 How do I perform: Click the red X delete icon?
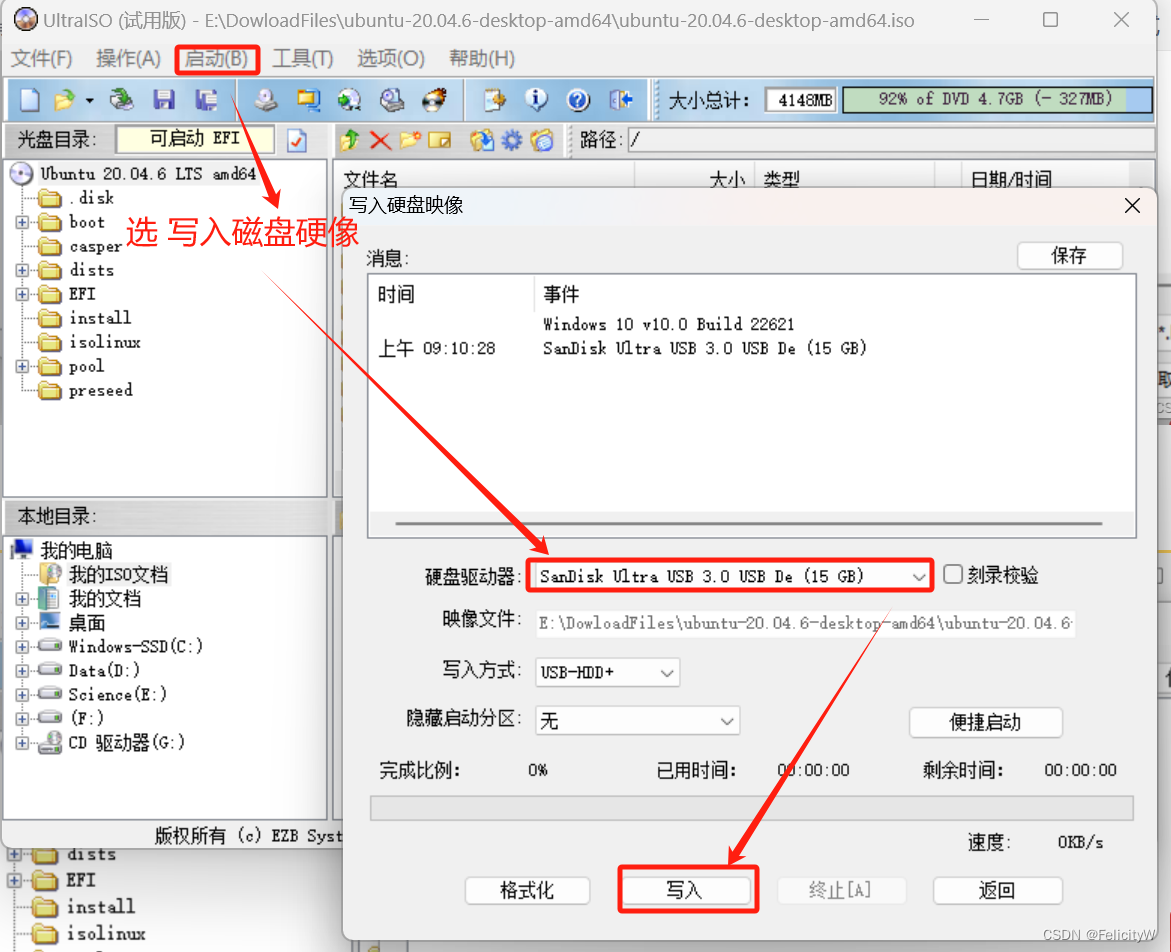tap(380, 140)
